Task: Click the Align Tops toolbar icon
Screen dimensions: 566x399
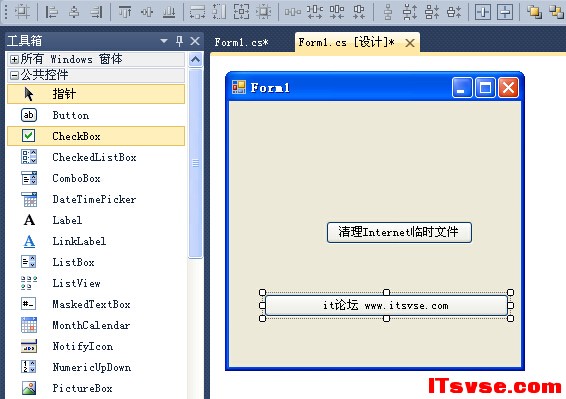Action: coord(125,12)
